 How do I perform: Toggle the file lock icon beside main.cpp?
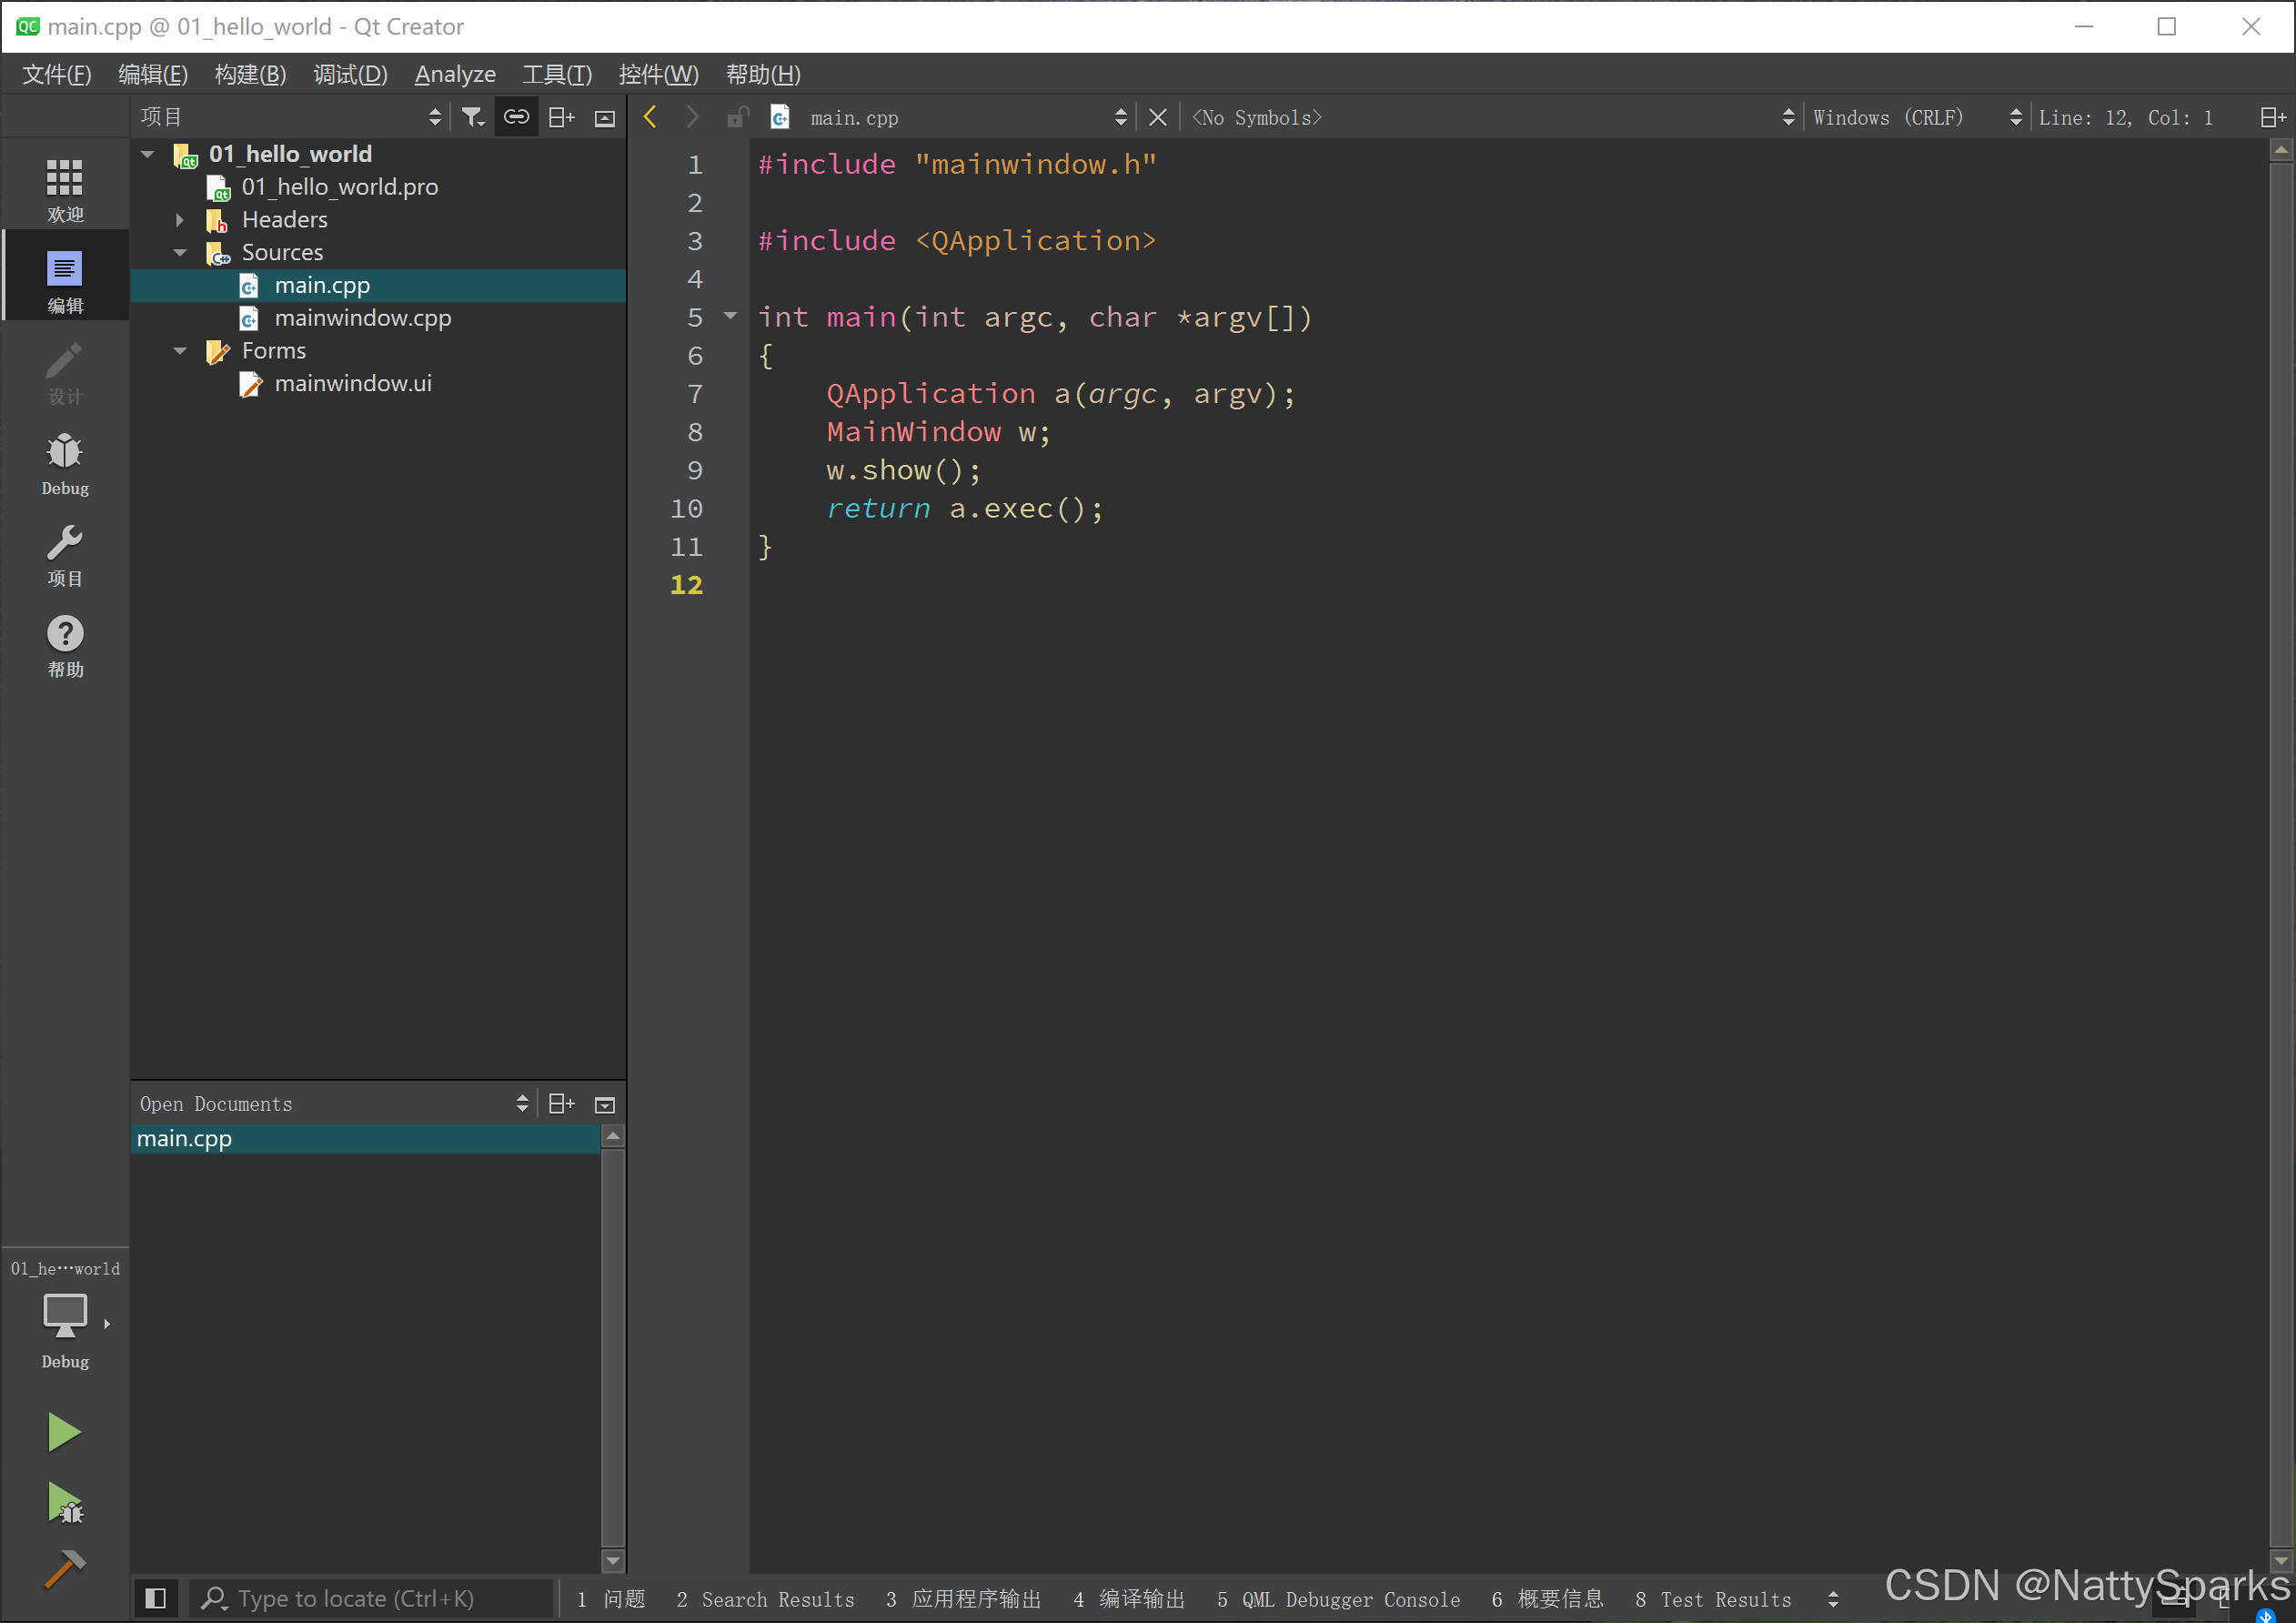pyautogui.click(x=737, y=117)
